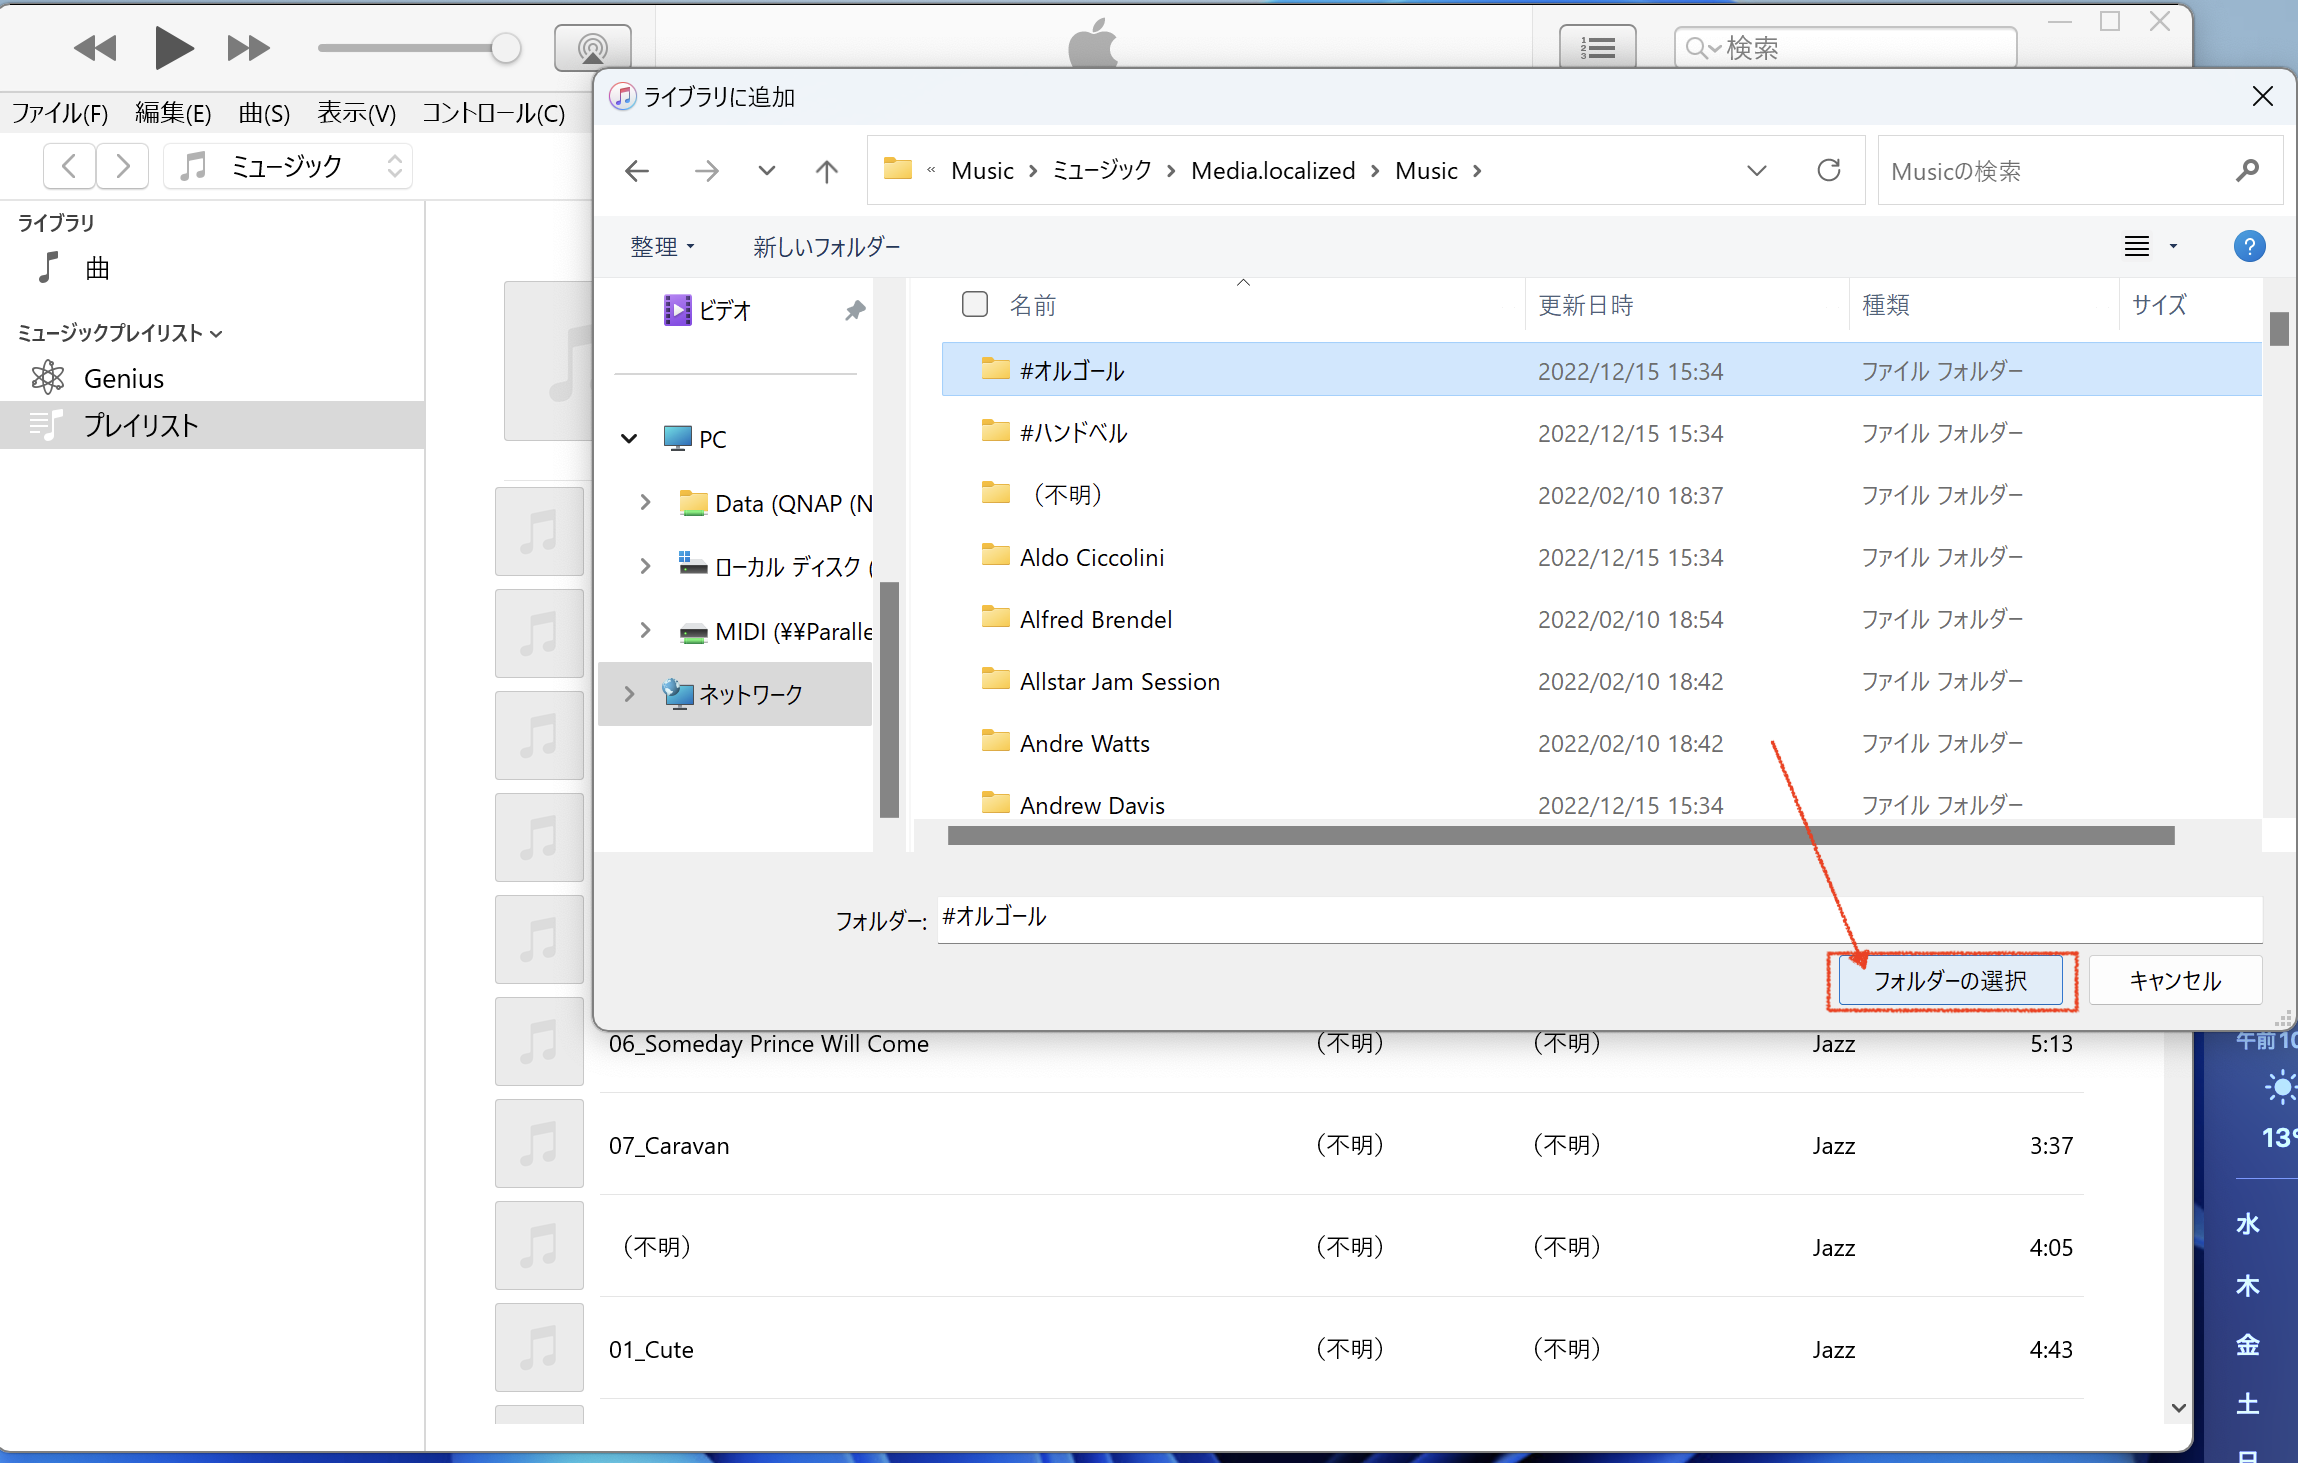Click the AirPlay icon in iTunes toolbar
Image resolution: width=2298 pixels, height=1463 pixels.
pyautogui.click(x=592, y=47)
